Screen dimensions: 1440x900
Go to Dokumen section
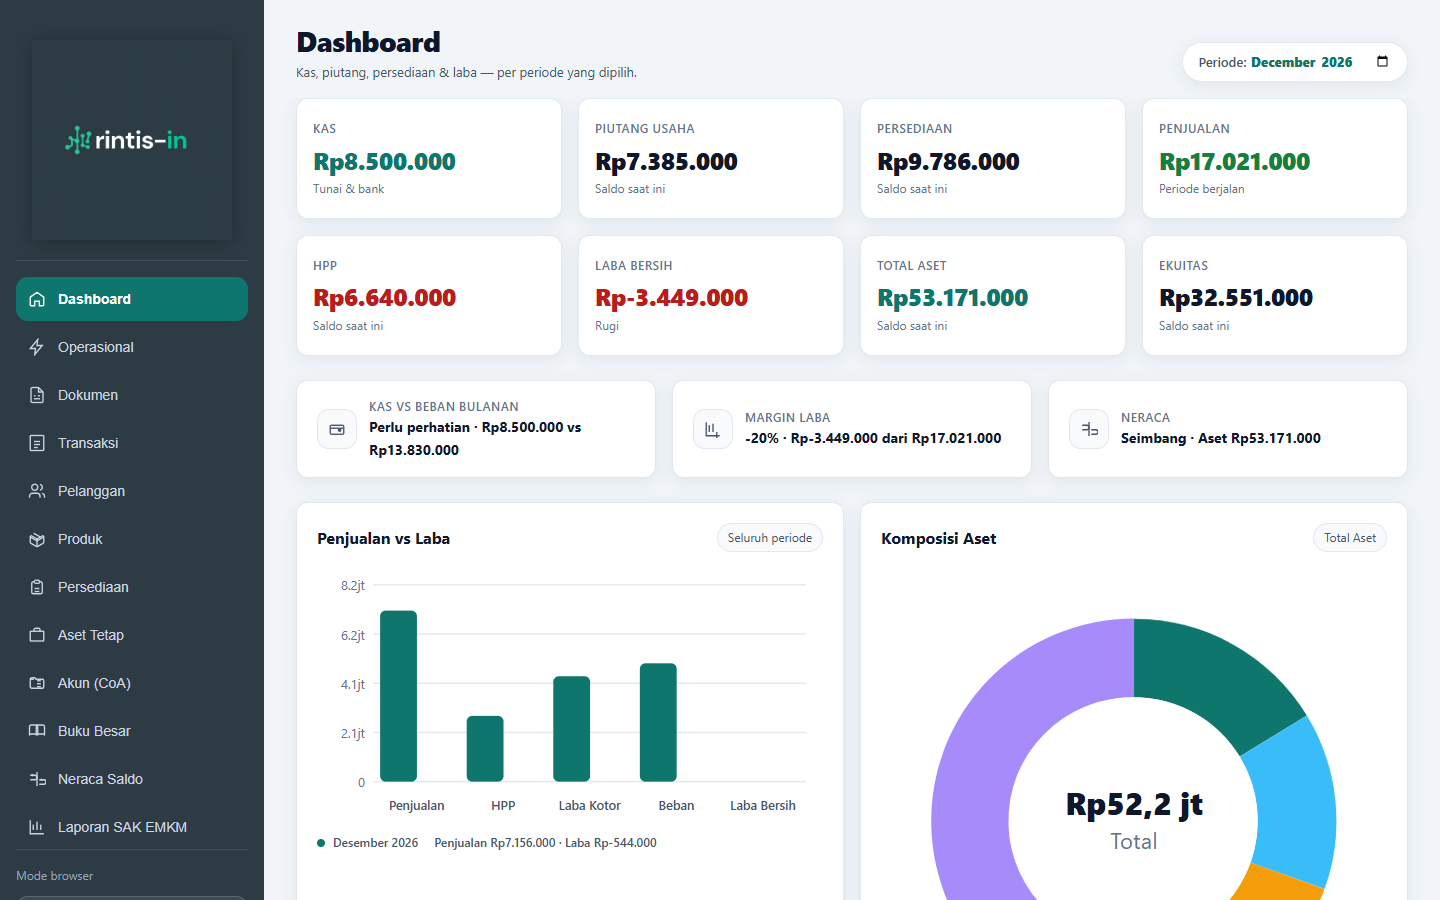pos(132,395)
